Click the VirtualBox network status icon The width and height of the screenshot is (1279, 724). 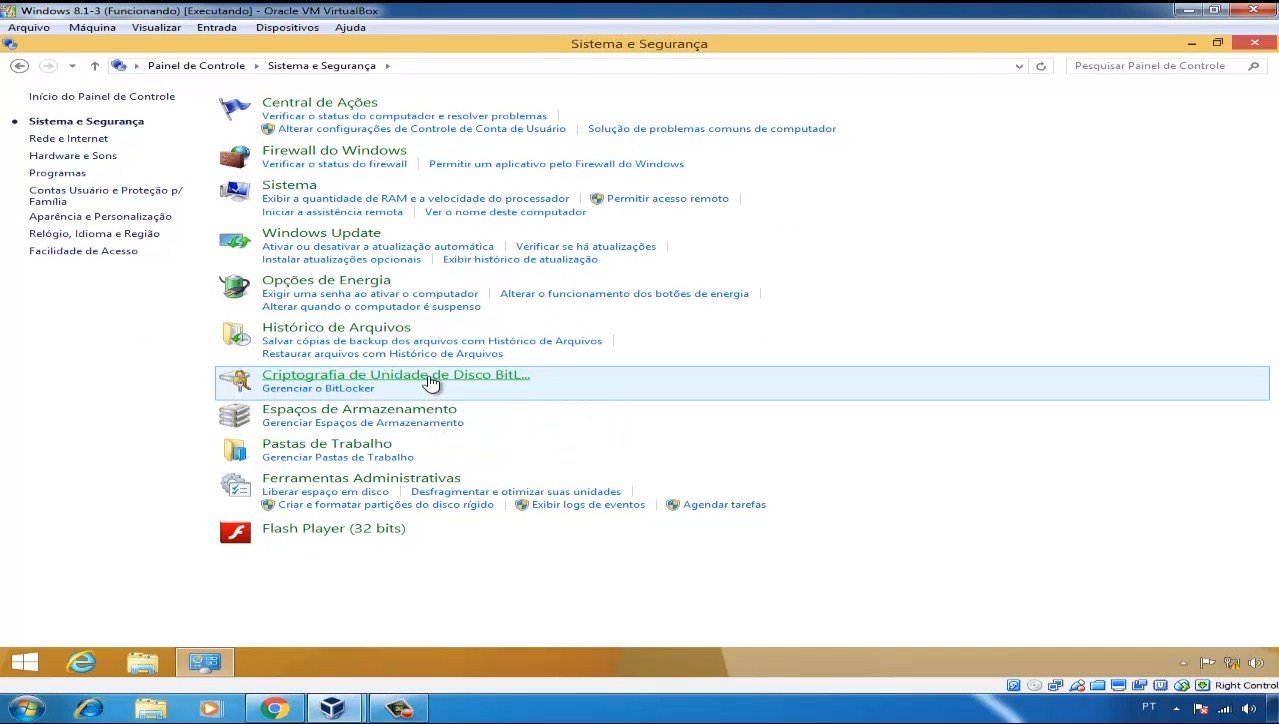(1055, 686)
